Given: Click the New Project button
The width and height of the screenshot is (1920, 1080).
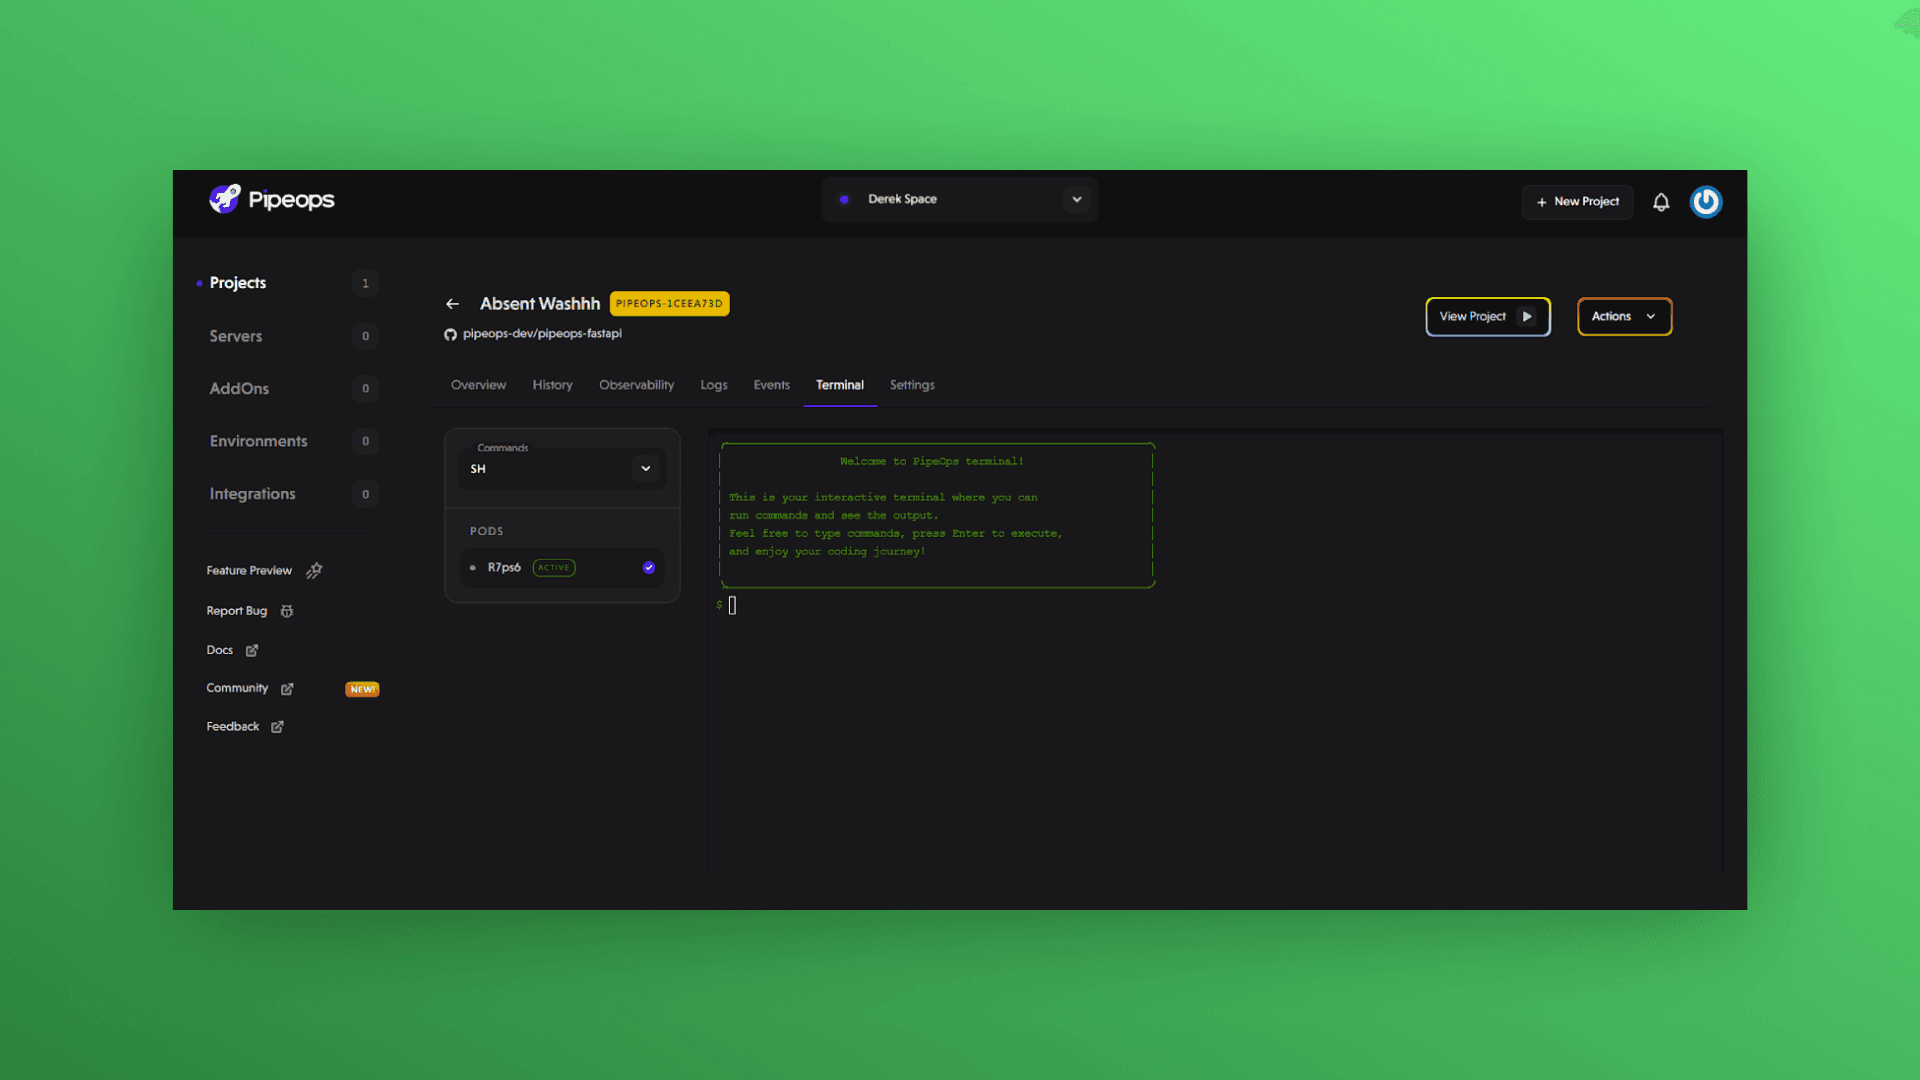Looking at the screenshot, I should pos(1577,202).
